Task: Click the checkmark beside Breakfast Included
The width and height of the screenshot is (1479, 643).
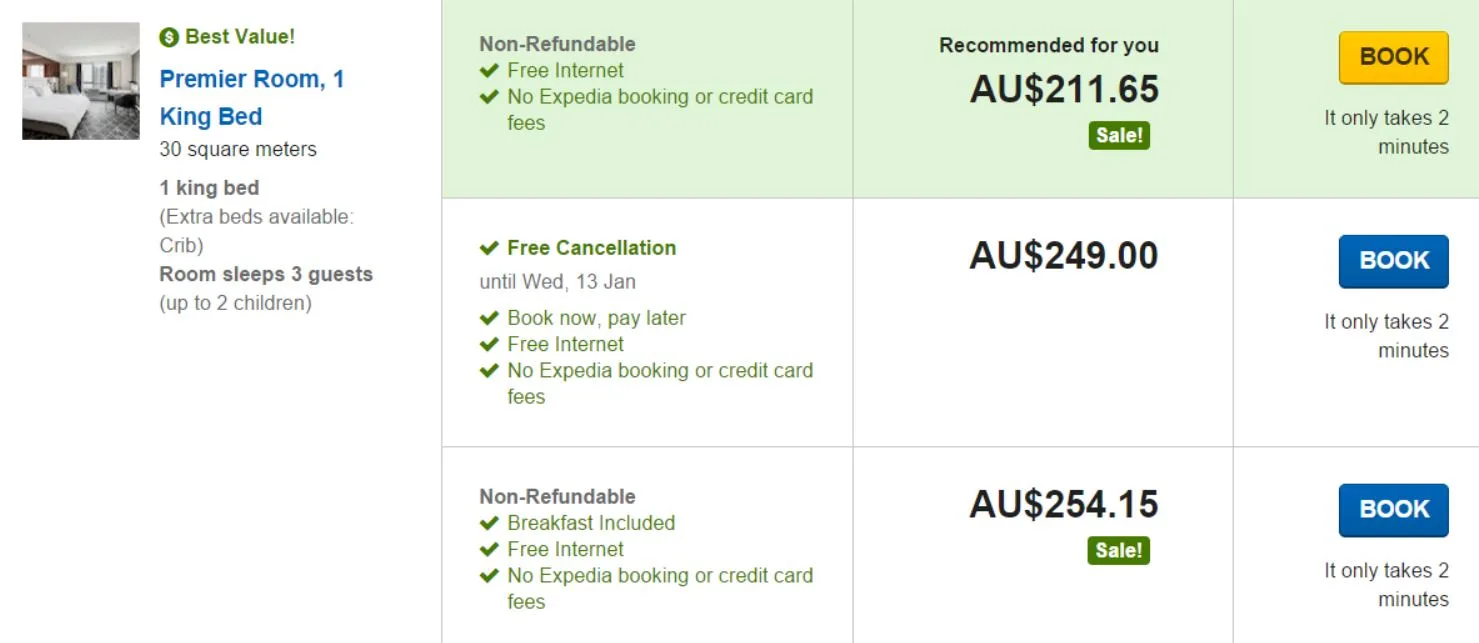Action: pyautogui.click(x=489, y=523)
